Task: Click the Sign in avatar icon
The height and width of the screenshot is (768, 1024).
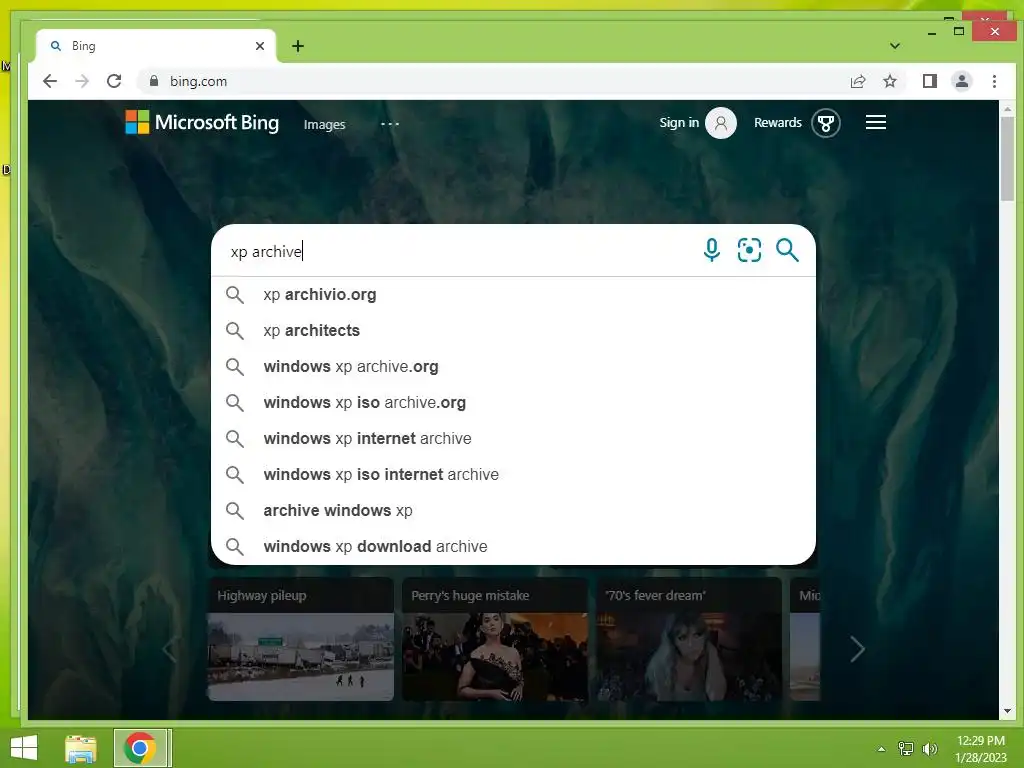Action: pyautogui.click(x=721, y=123)
